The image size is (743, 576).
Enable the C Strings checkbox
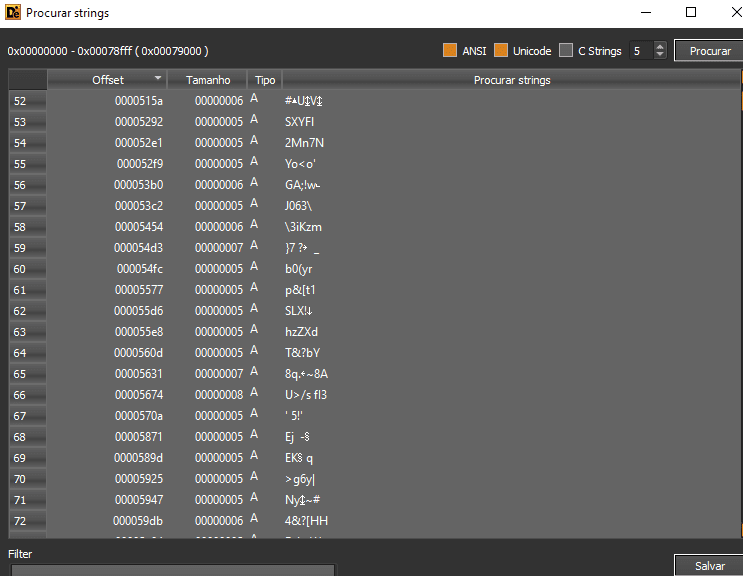click(566, 50)
